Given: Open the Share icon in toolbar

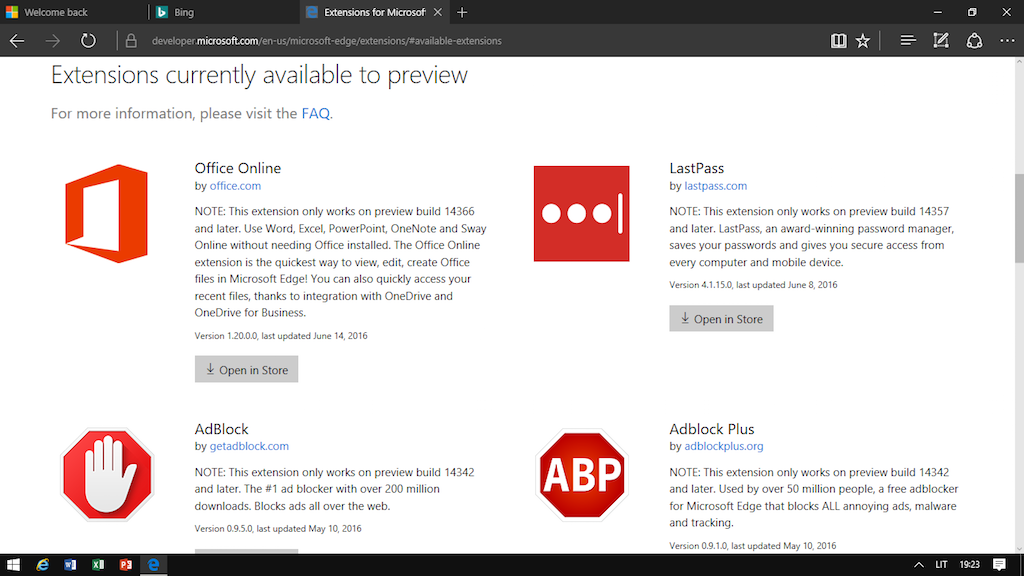Looking at the screenshot, I should [x=974, y=41].
